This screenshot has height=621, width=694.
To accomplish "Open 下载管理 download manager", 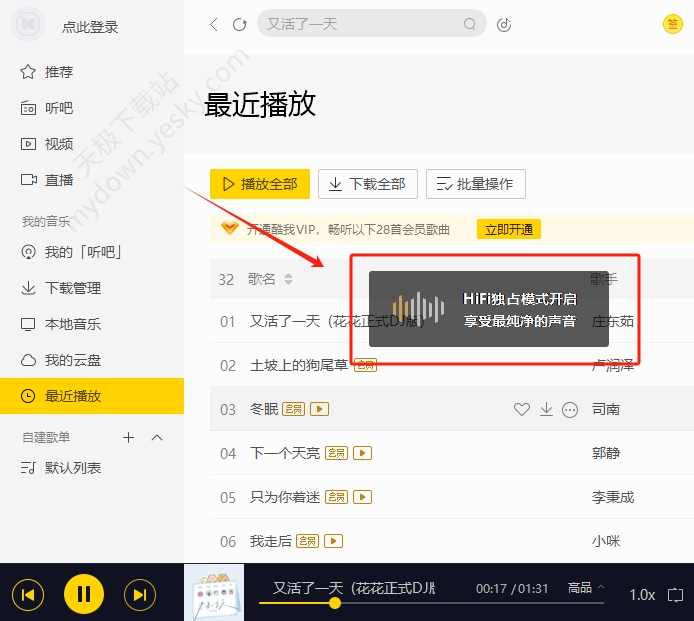I will 61,288.
